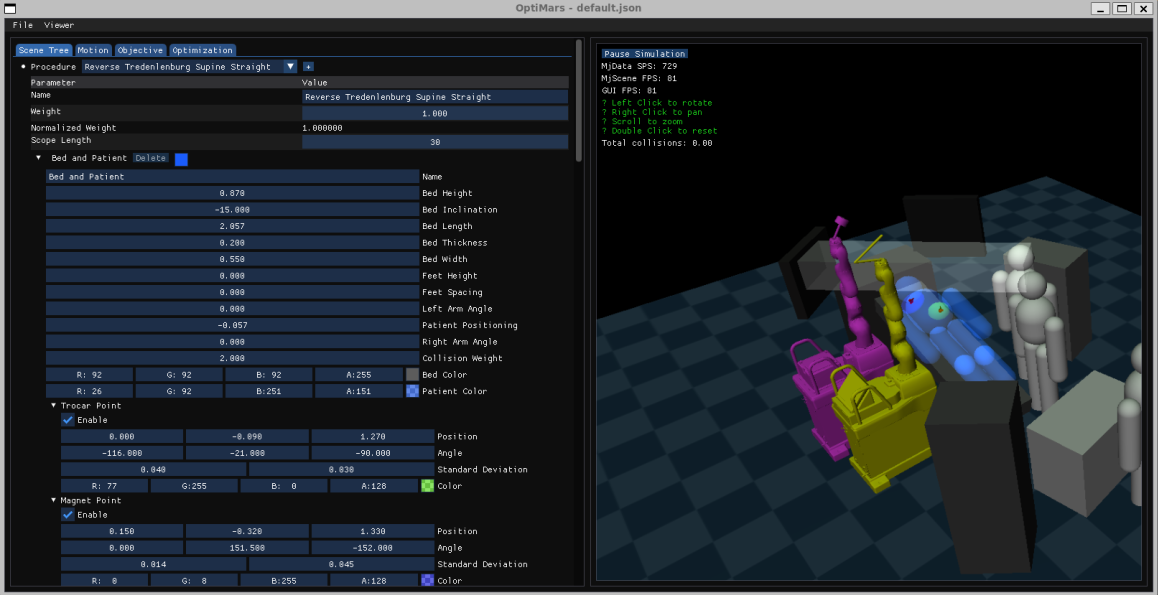Screen dimensions: 1158x595
Task: Open the Bed Color swatch picker
Action: (x=412, y=375)
